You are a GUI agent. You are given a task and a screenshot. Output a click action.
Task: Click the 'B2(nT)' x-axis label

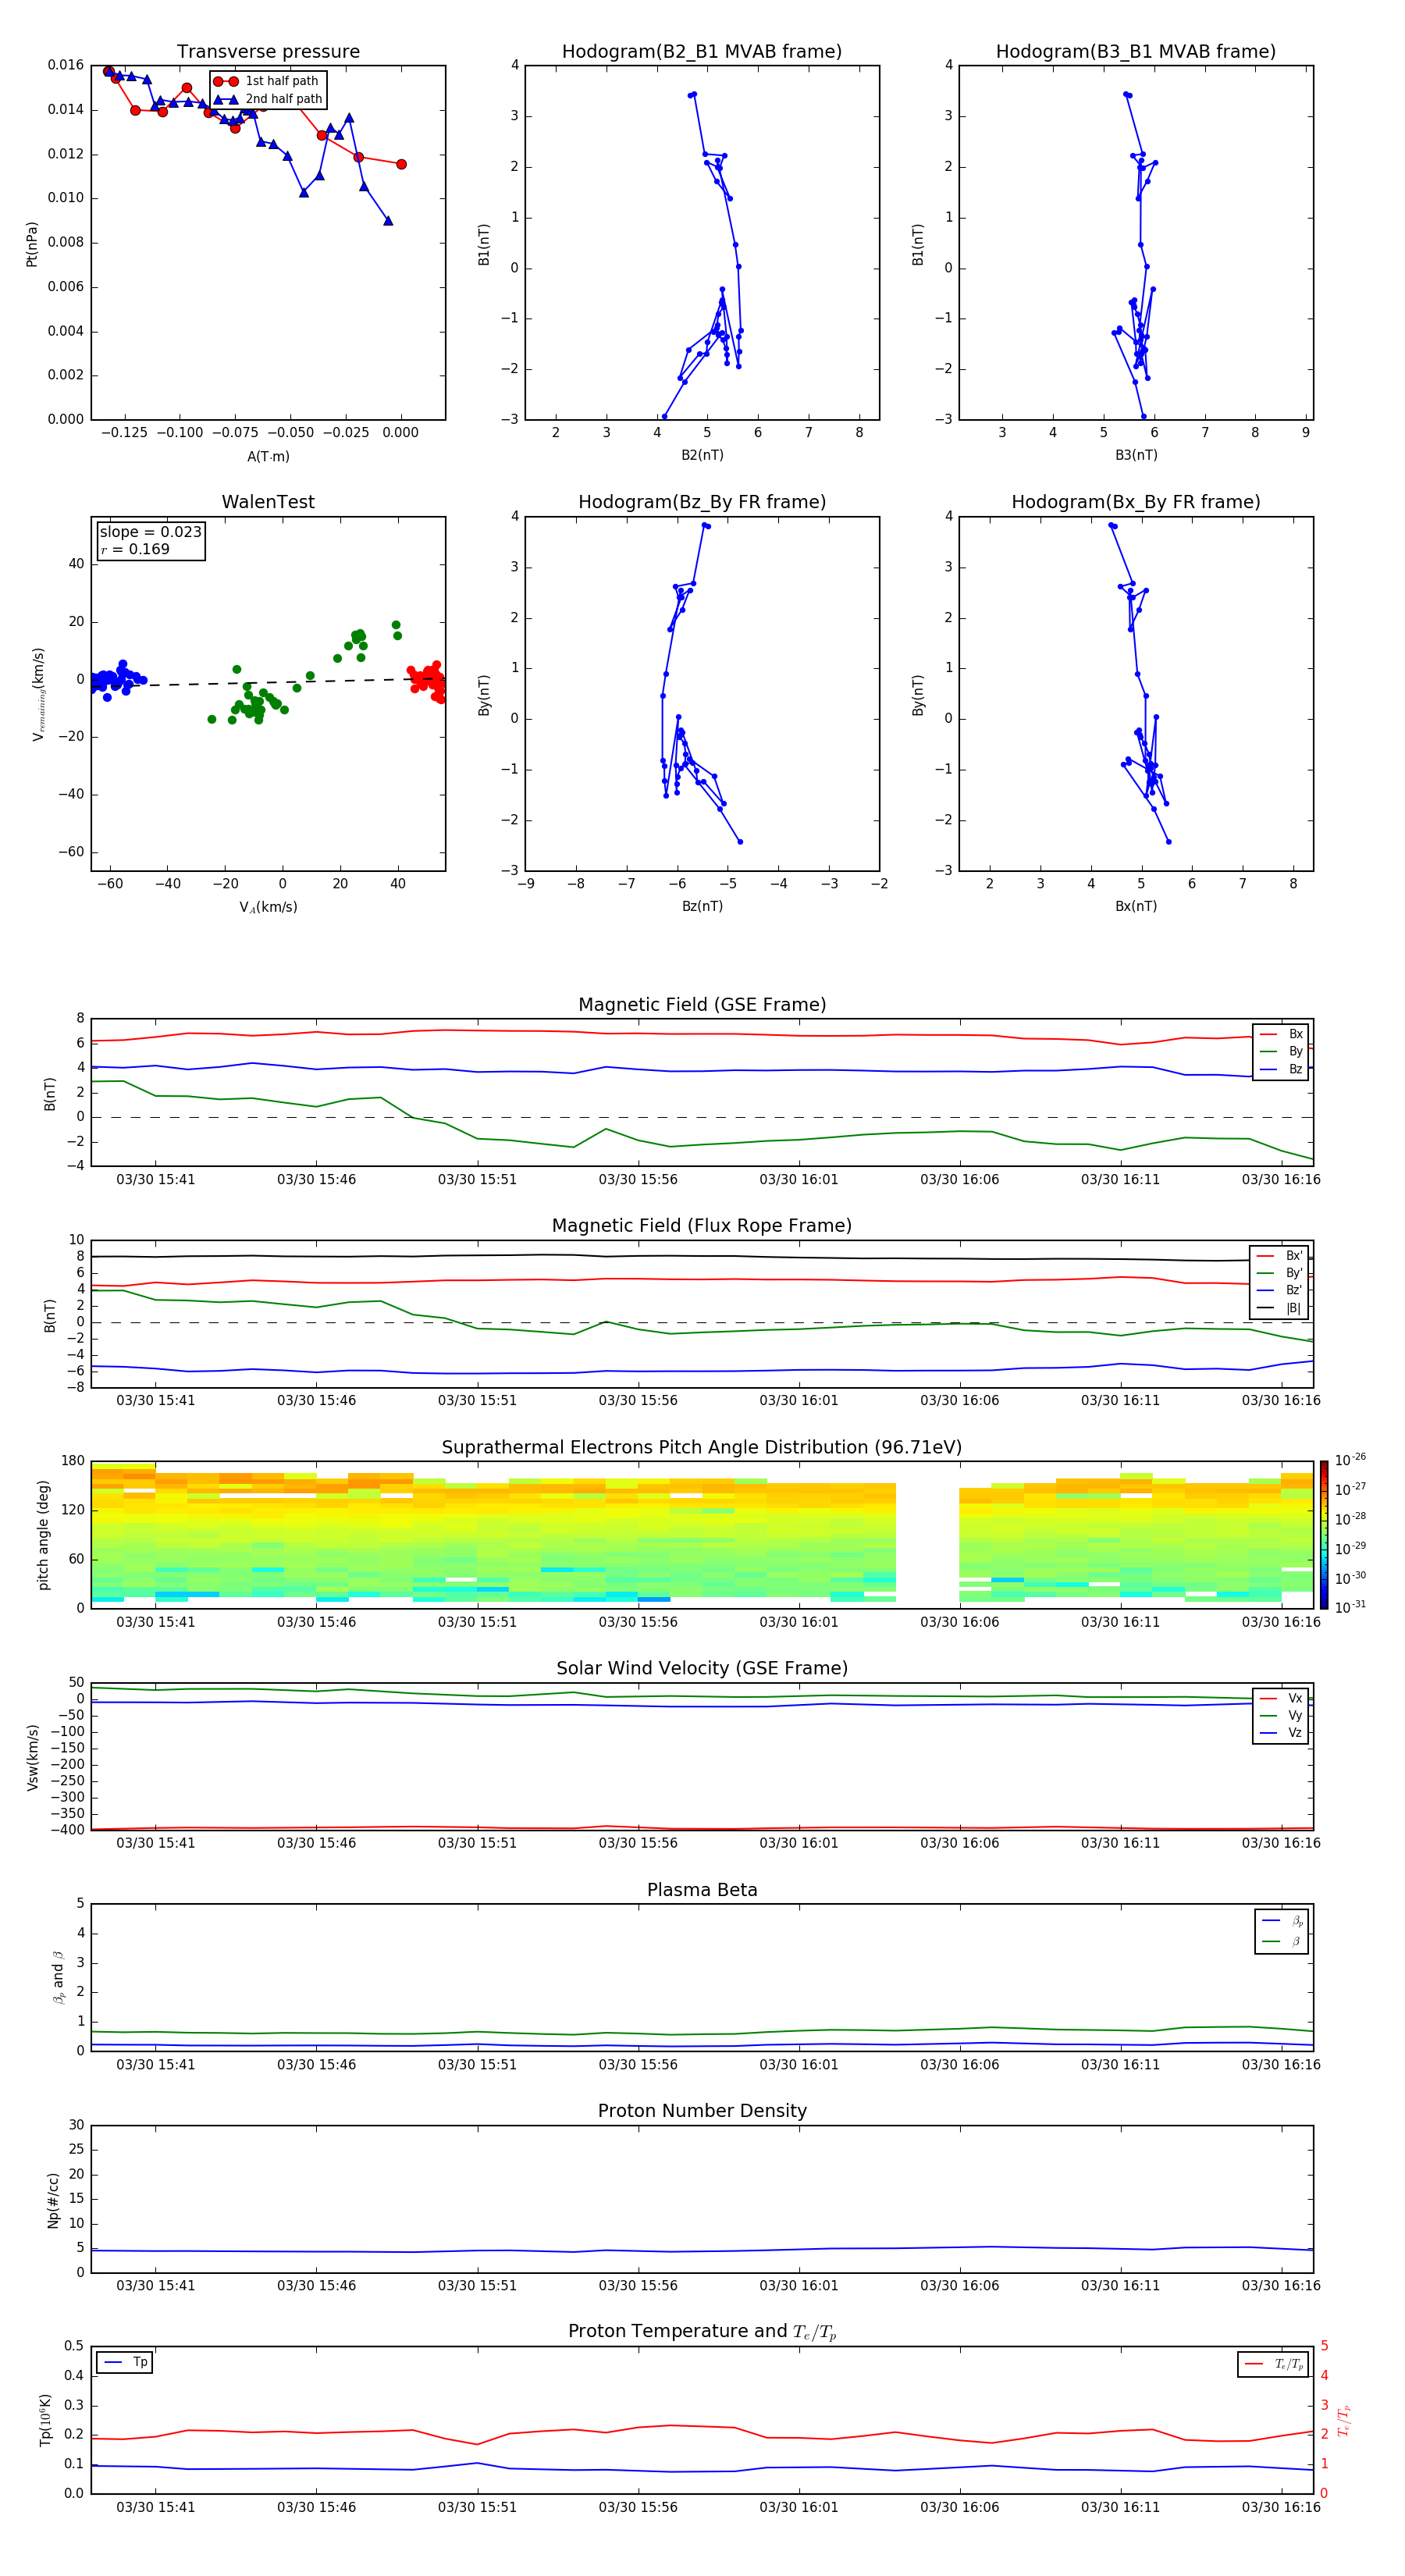702,455
